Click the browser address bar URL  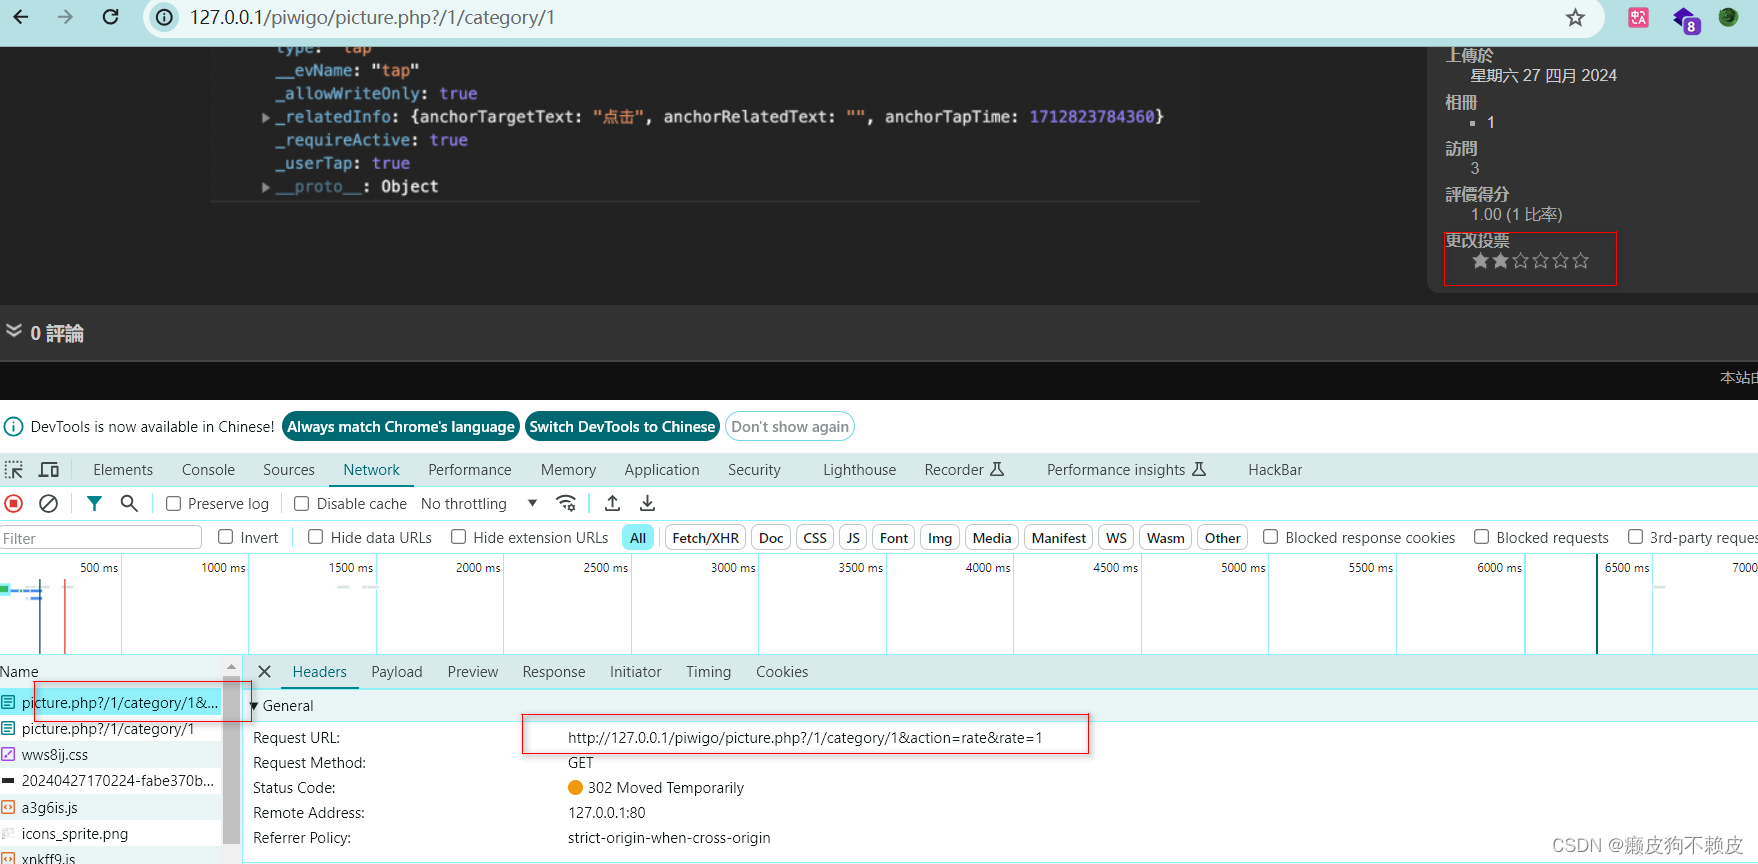[x=372, y=17]
